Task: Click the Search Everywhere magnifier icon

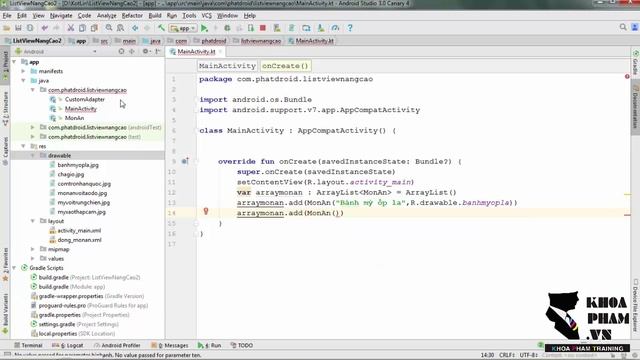Action: point(623,27)
